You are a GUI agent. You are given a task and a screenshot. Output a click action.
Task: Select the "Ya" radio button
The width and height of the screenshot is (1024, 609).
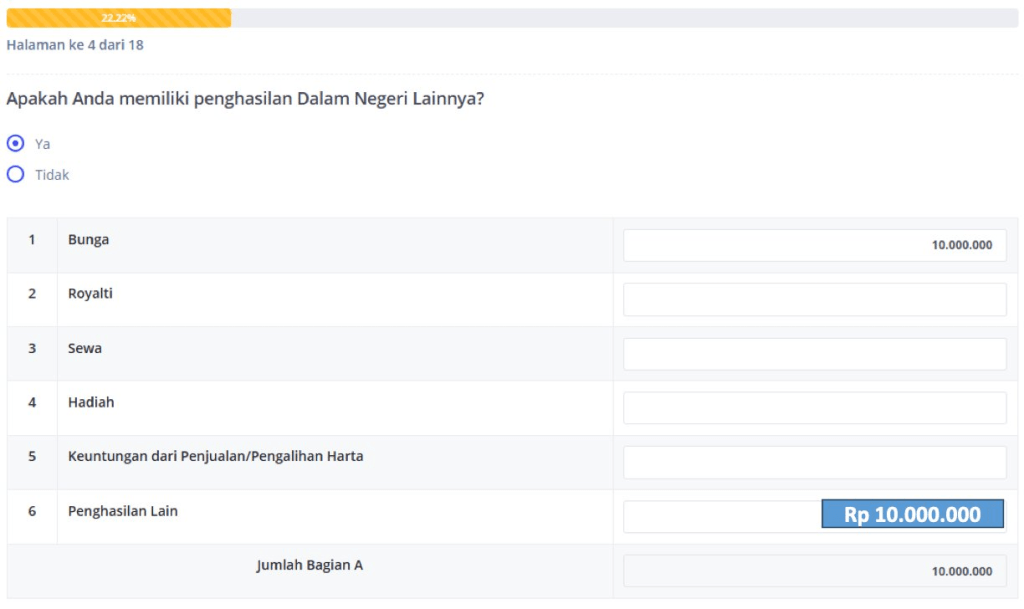15,143
